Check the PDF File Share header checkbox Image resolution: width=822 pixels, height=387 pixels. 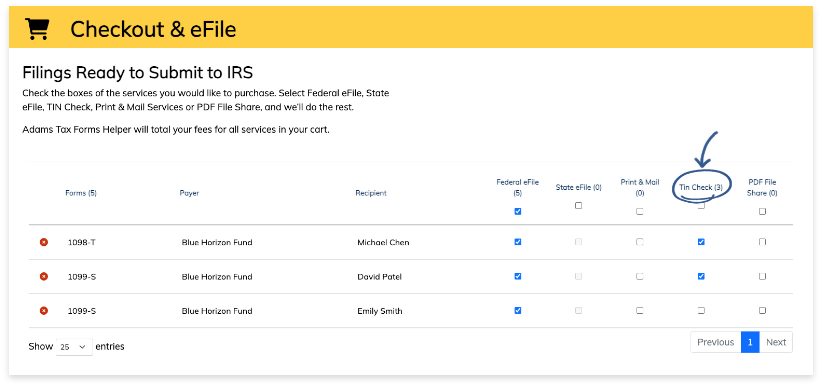coord(762,211)
